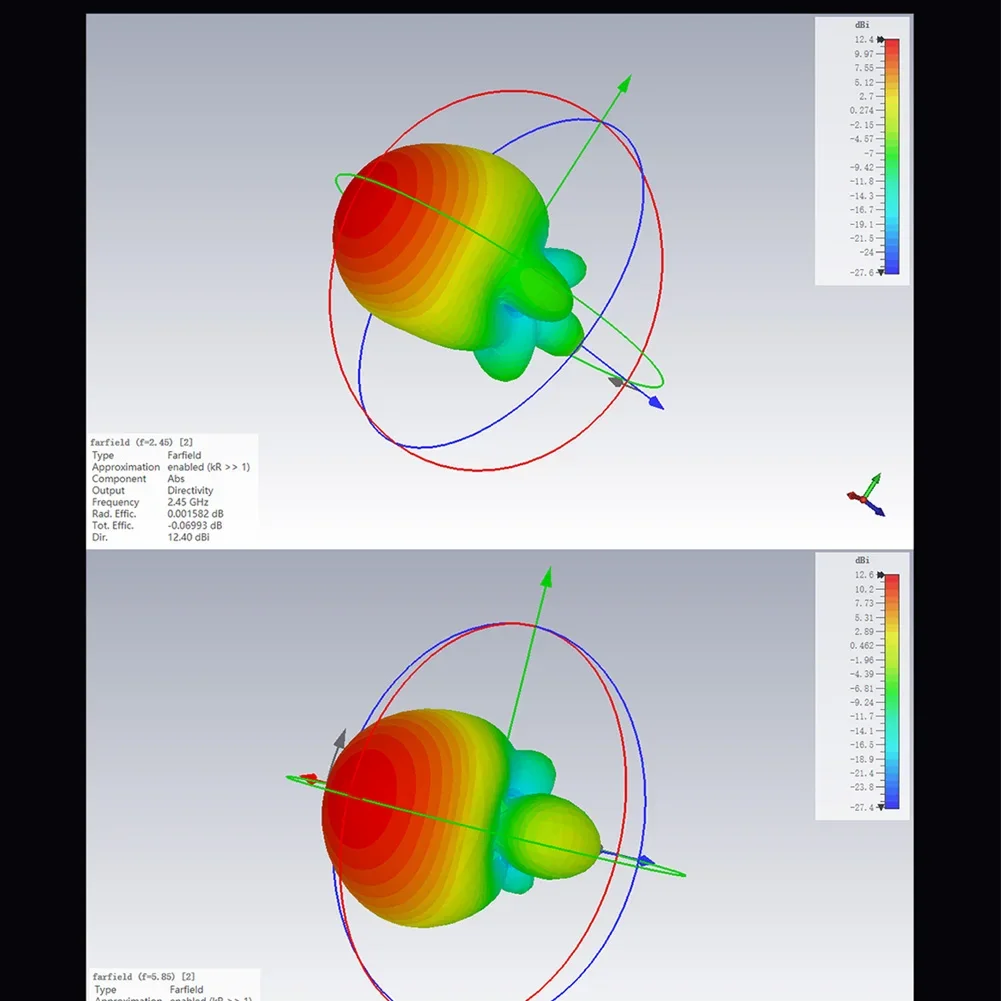Click the green axis arrowhead in the 2.45 GHz plot
Viewport: 1001px width, 1001px height.
[625, 83]
